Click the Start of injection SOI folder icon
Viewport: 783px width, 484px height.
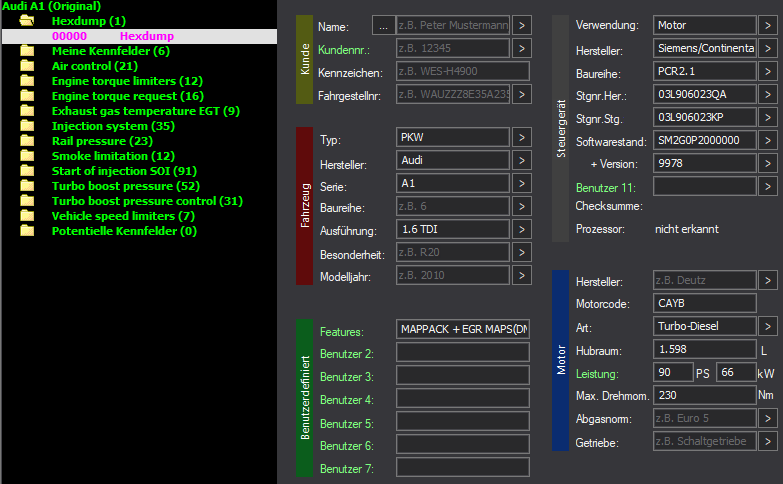[27, 171]
